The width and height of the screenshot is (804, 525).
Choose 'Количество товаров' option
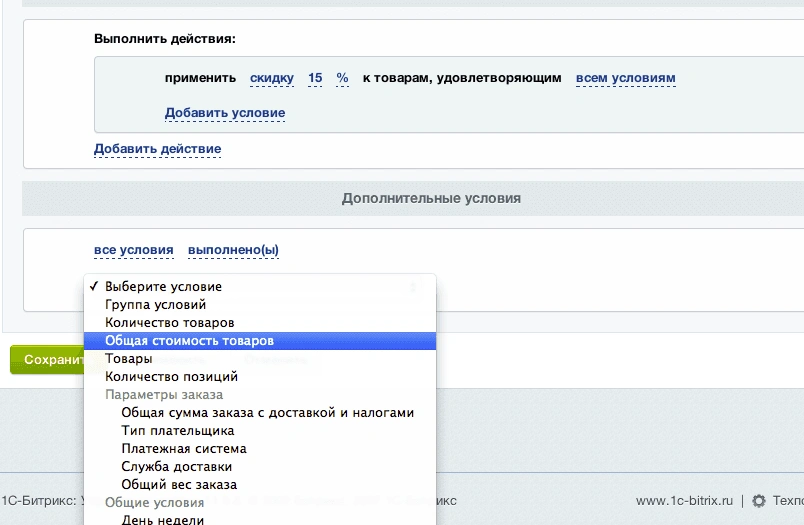click(260, 322)
